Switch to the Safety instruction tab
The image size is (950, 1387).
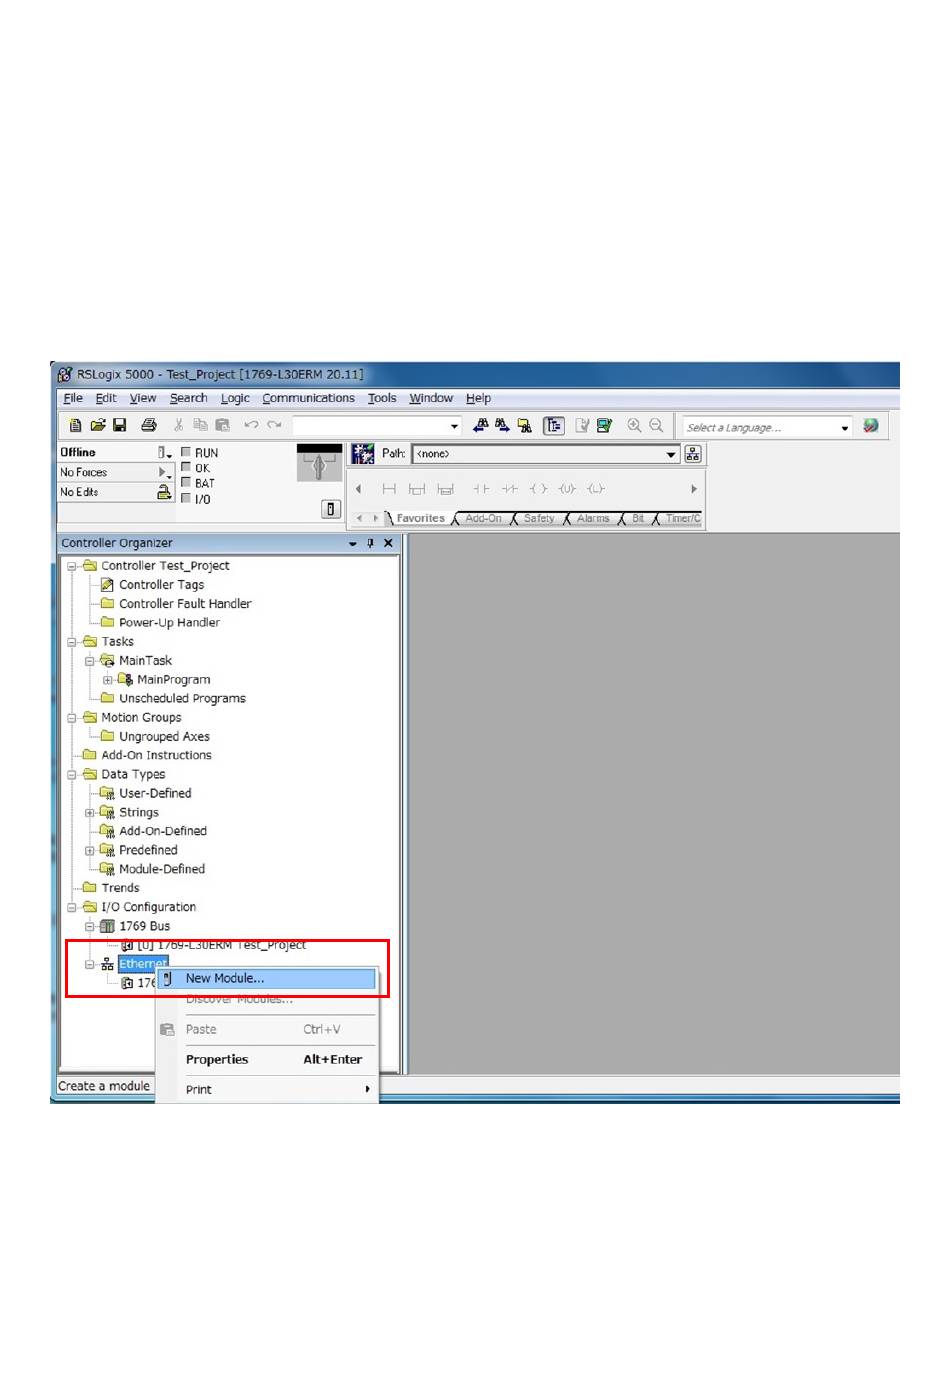[539, 518]
